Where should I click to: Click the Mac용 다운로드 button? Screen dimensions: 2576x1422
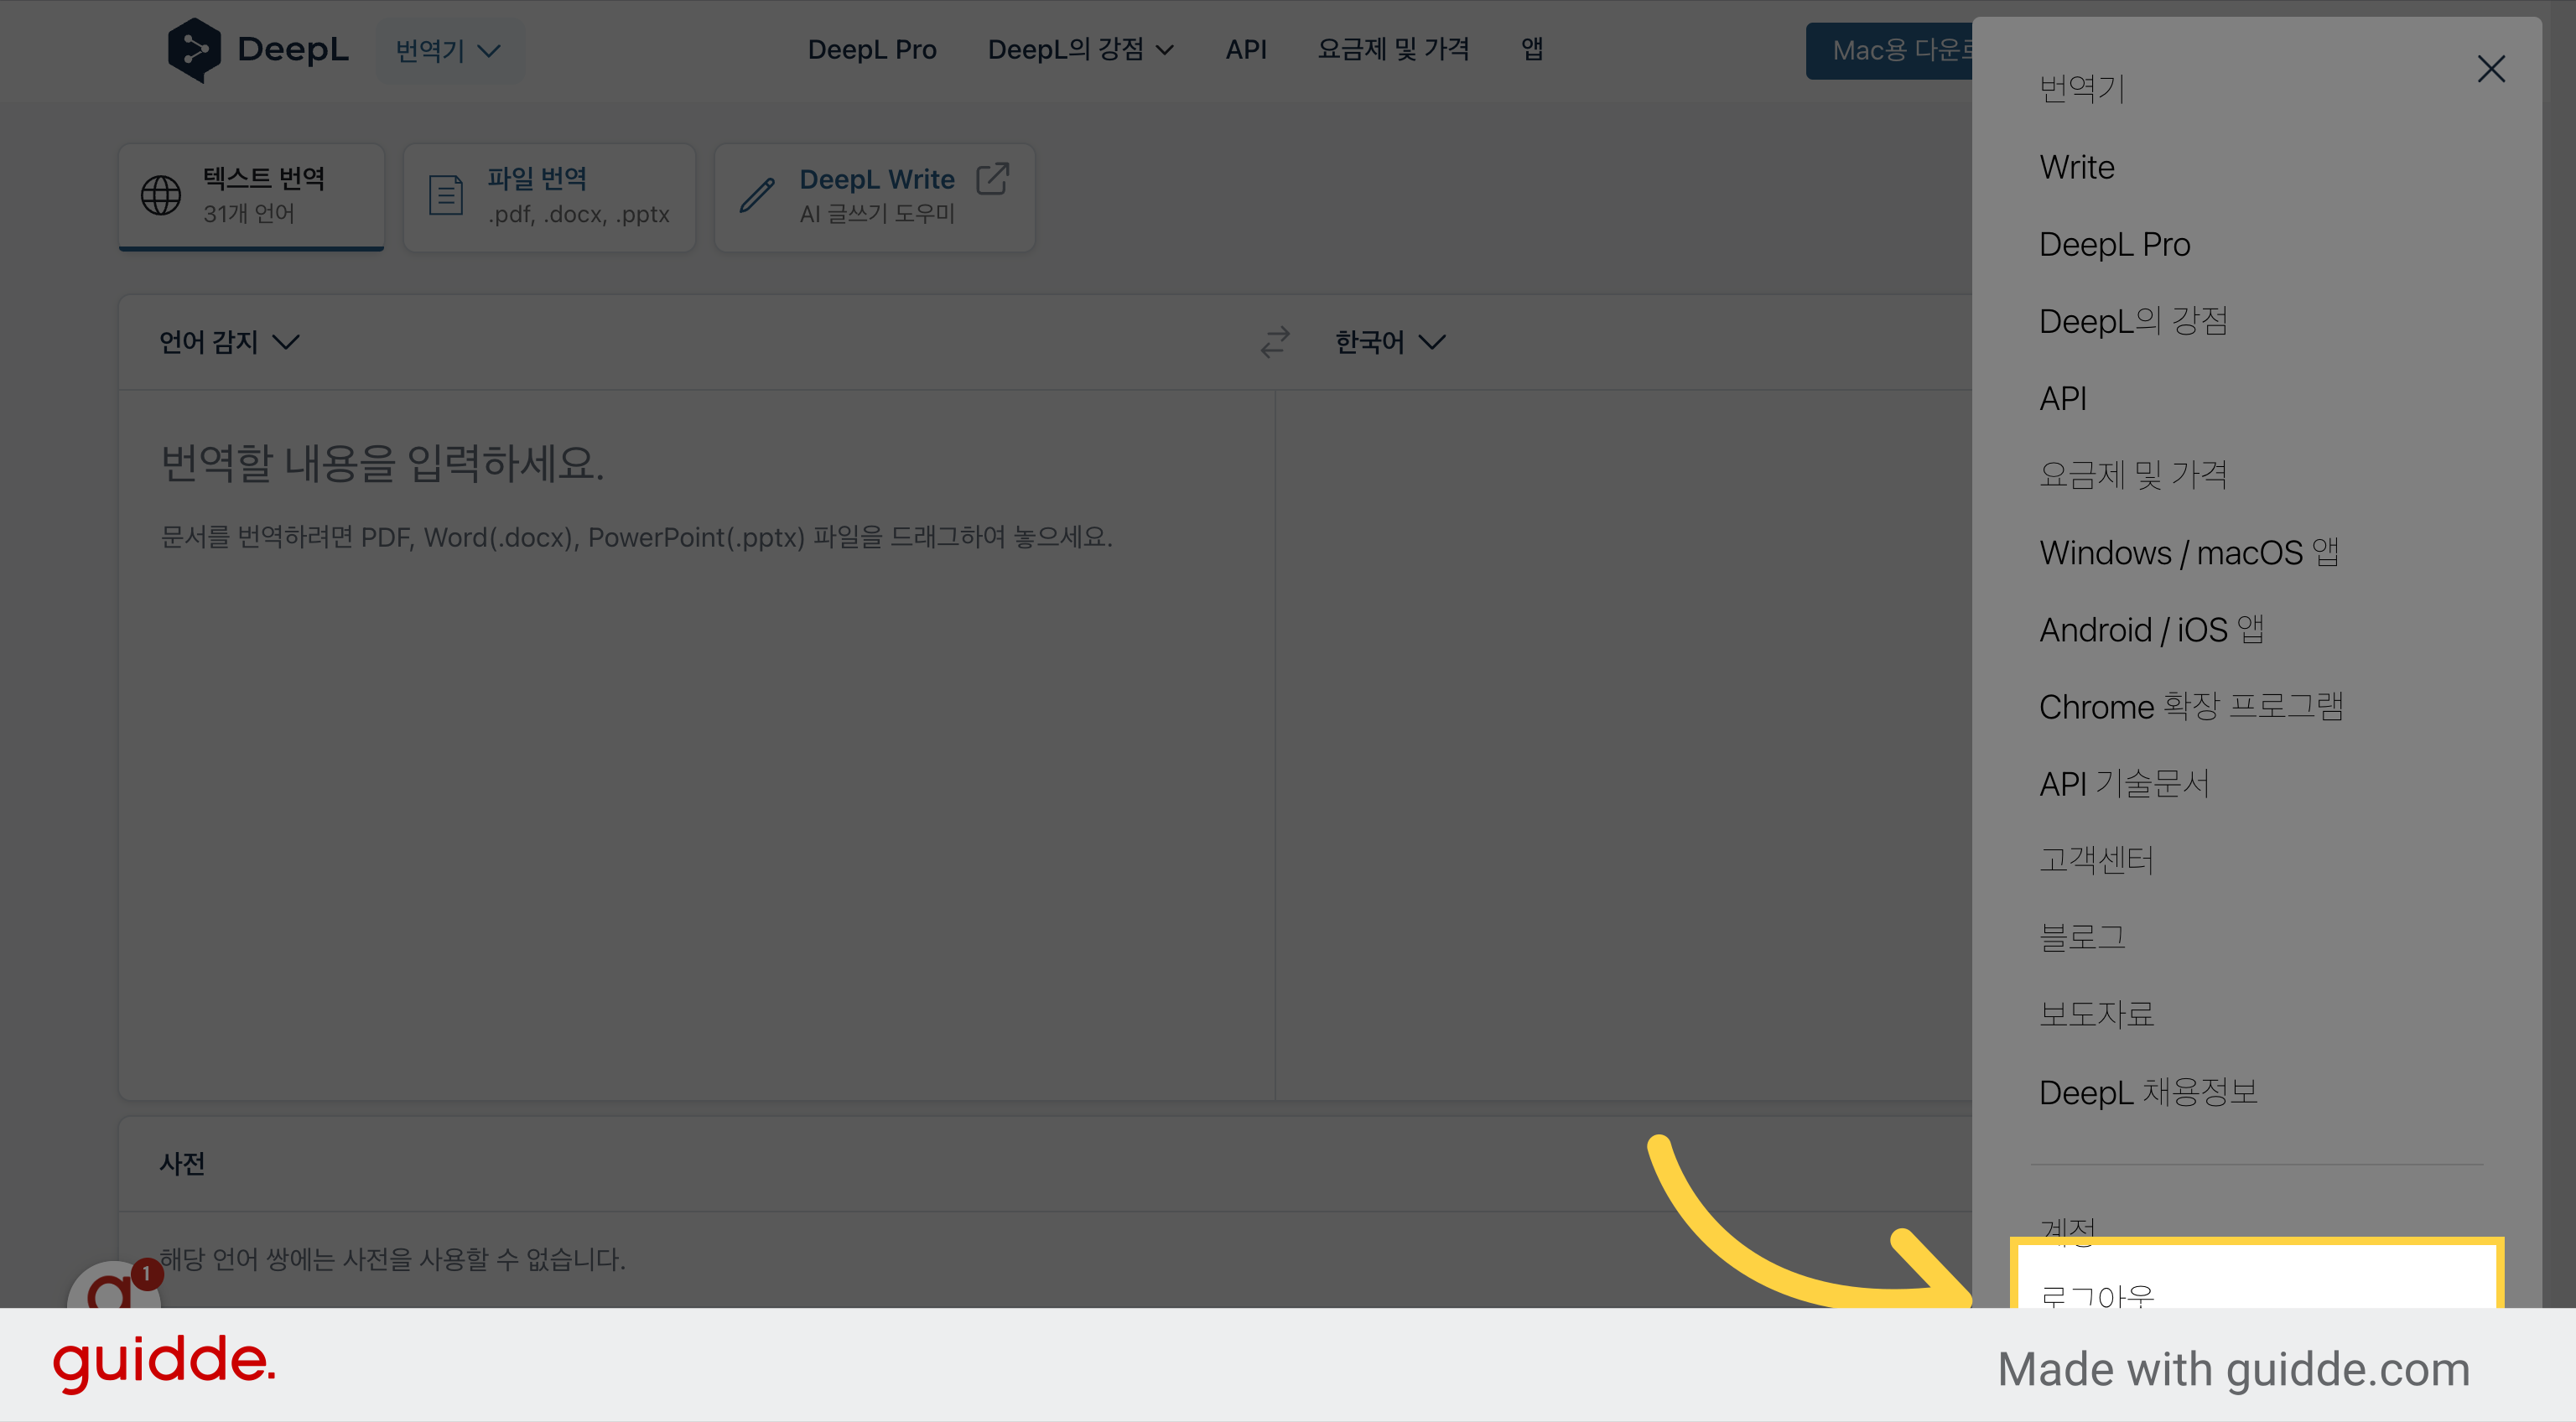[1889, 50]
